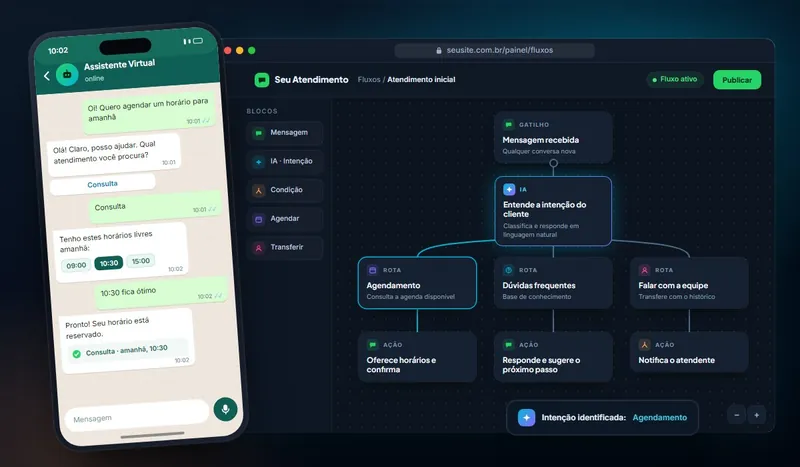The image size is (800, 467).
Task: Select the Mensagem block in the sidebar
Action: (285, 133)
